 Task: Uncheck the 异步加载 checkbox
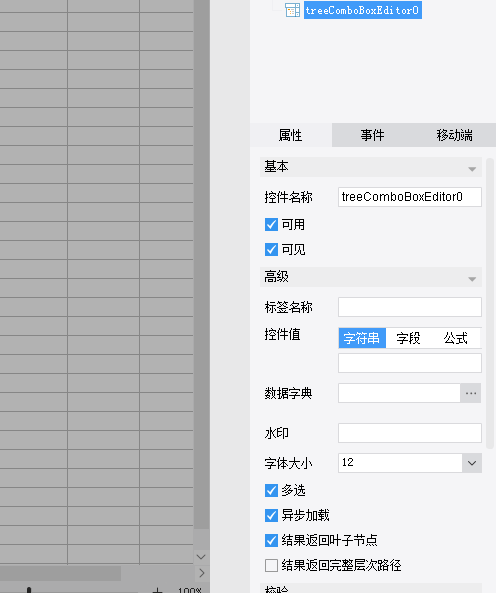click(271, 515)
